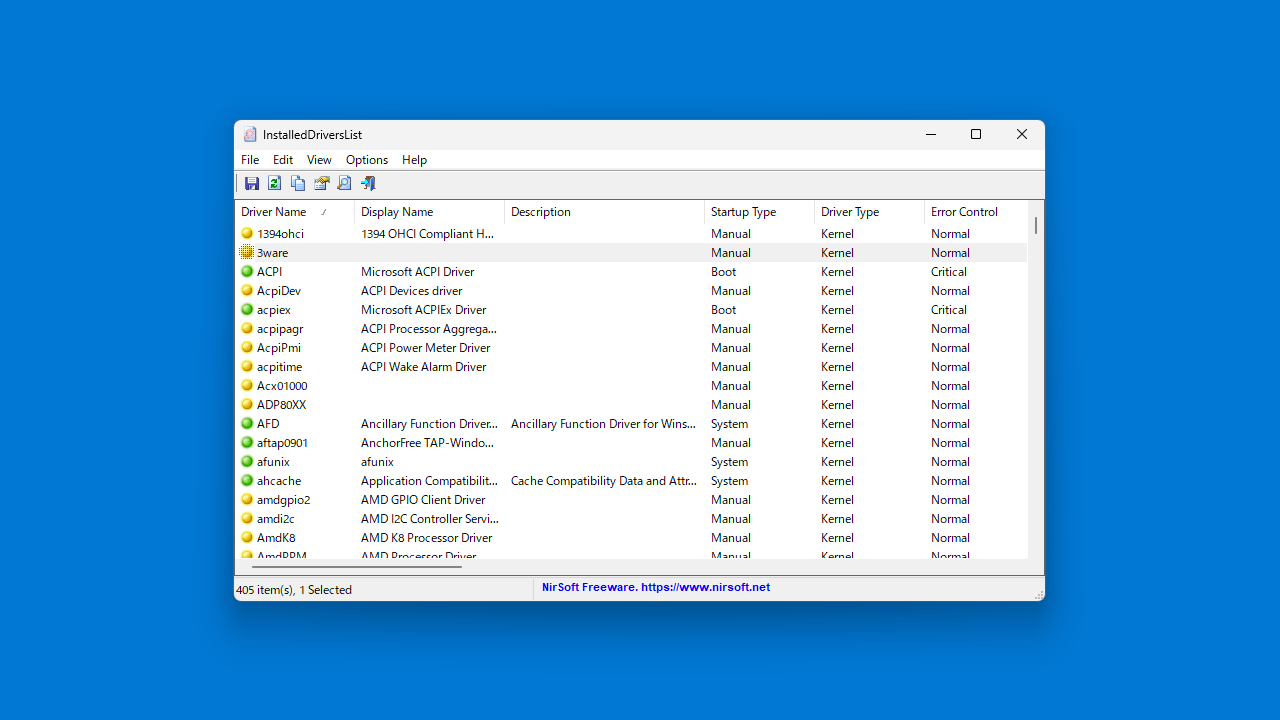Click the 'Ancillary Function Driver for Wins...' description cell
The image size is (1280, 720).
(x=603, y=423)
